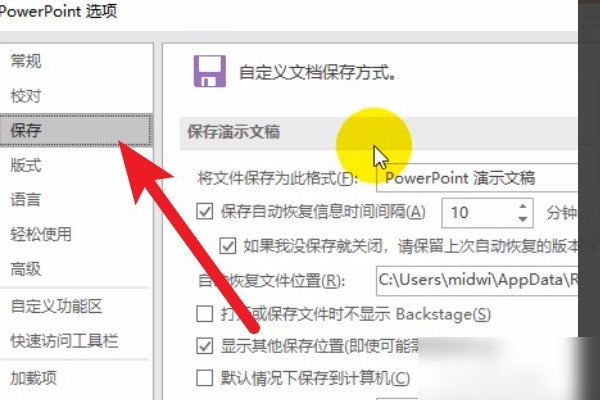Viewport: 600px width, 400px height.
Task: Select the 保存 category in sidebar
Action: 76,130
